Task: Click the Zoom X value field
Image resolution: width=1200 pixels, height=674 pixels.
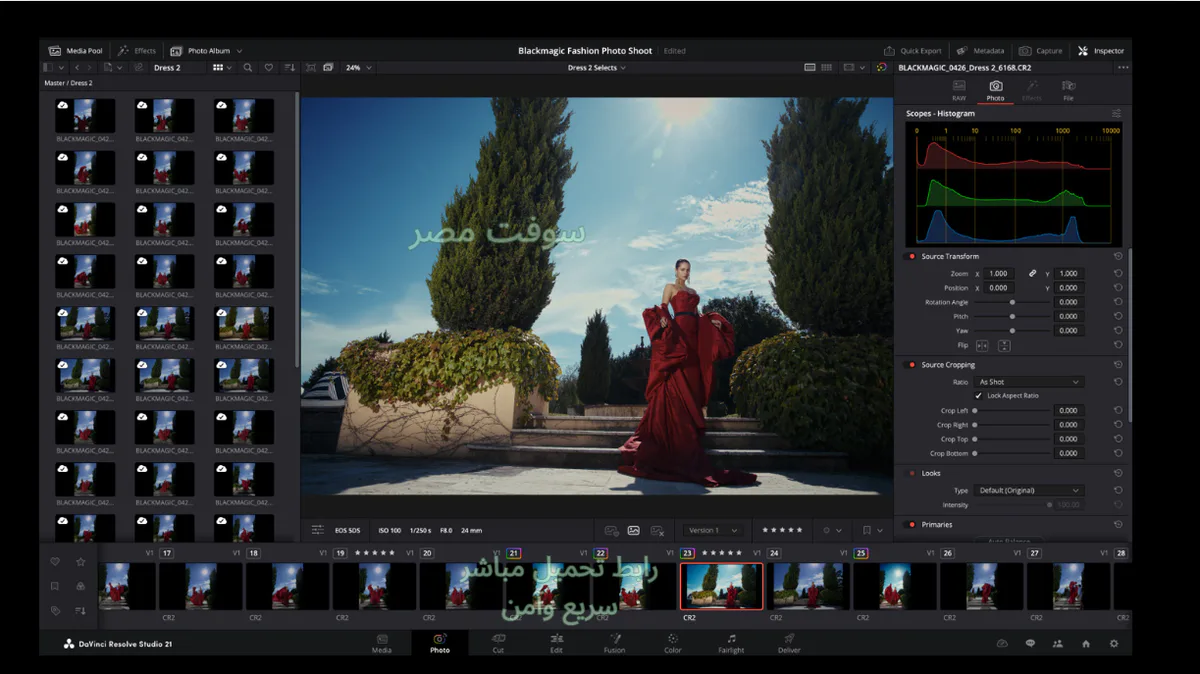Action: 998,273
